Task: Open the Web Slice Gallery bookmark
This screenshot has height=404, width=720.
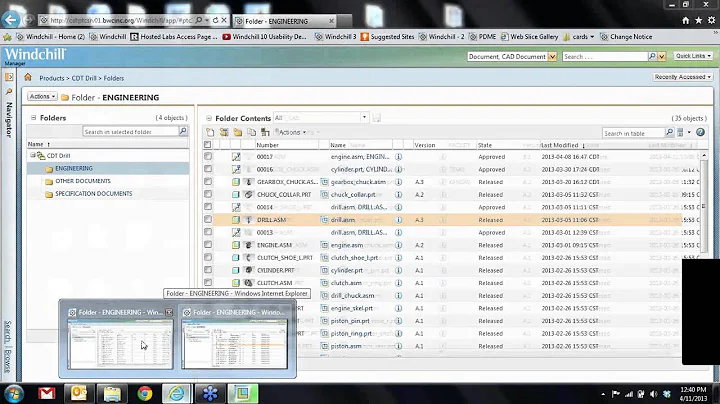Action: (x=529, y=37)
